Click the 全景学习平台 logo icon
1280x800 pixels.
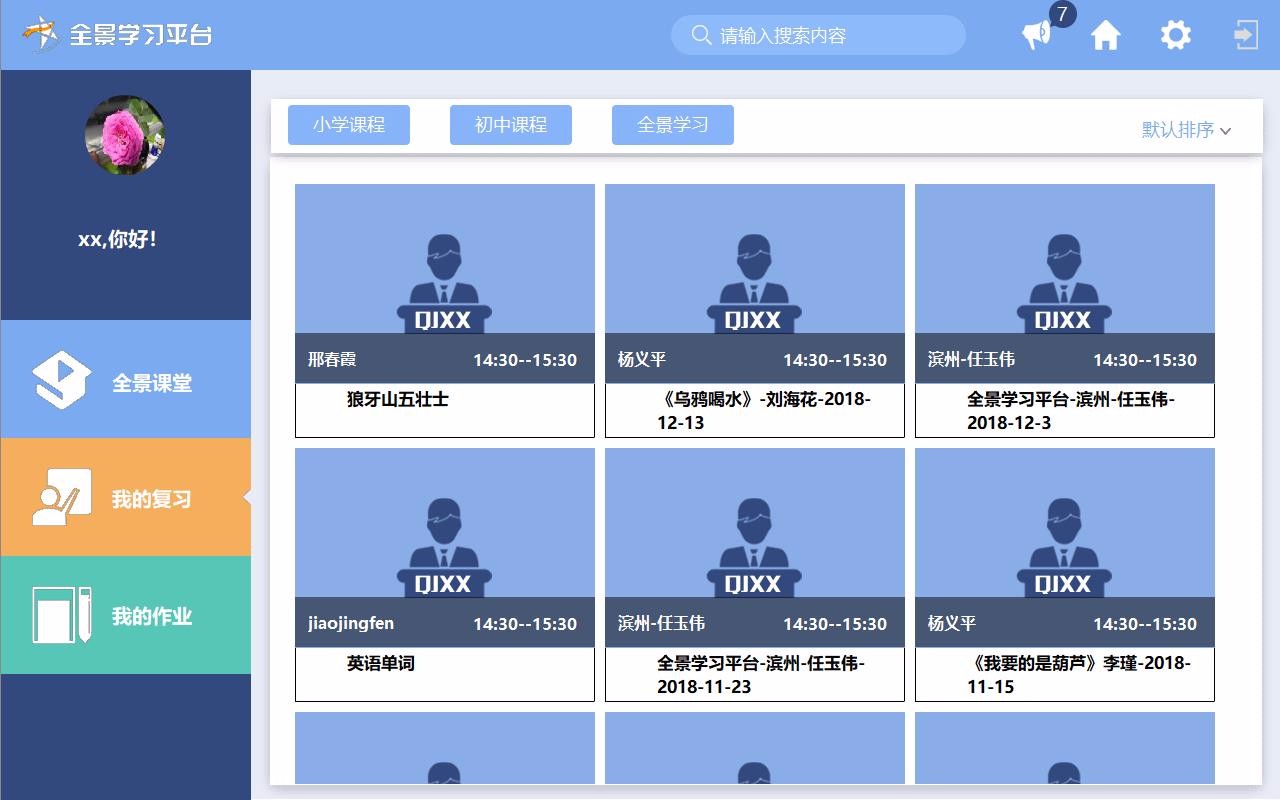click(40, 32)
